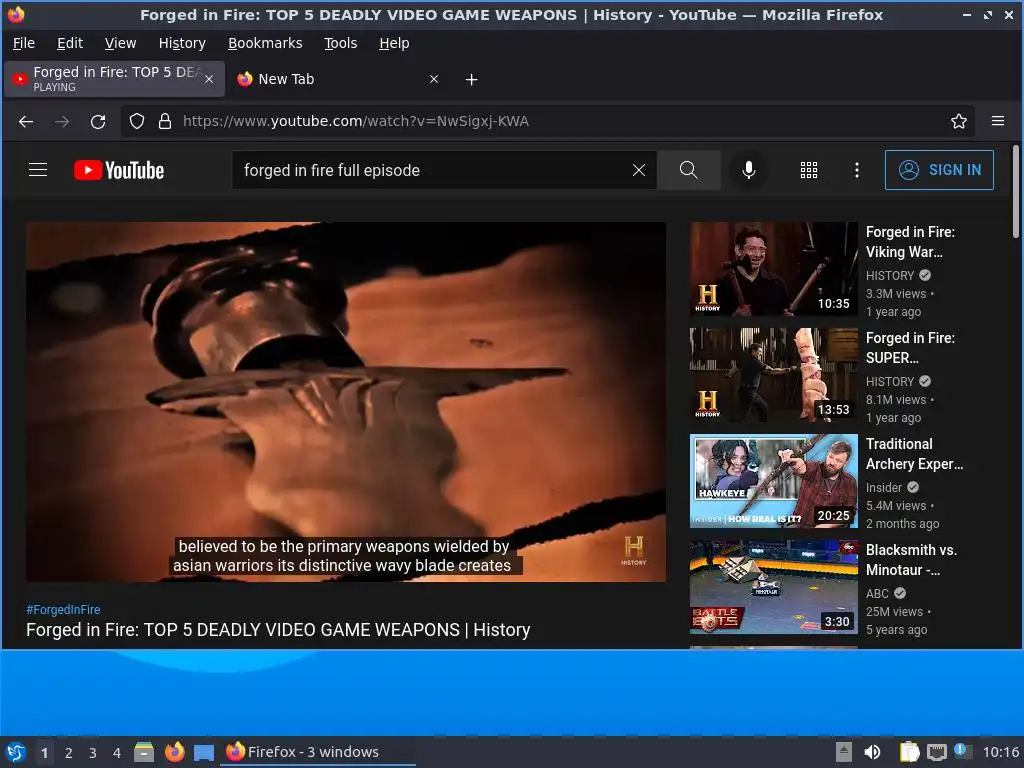Go back to the previous page
1024x768 pixels.
pos(25,121)
